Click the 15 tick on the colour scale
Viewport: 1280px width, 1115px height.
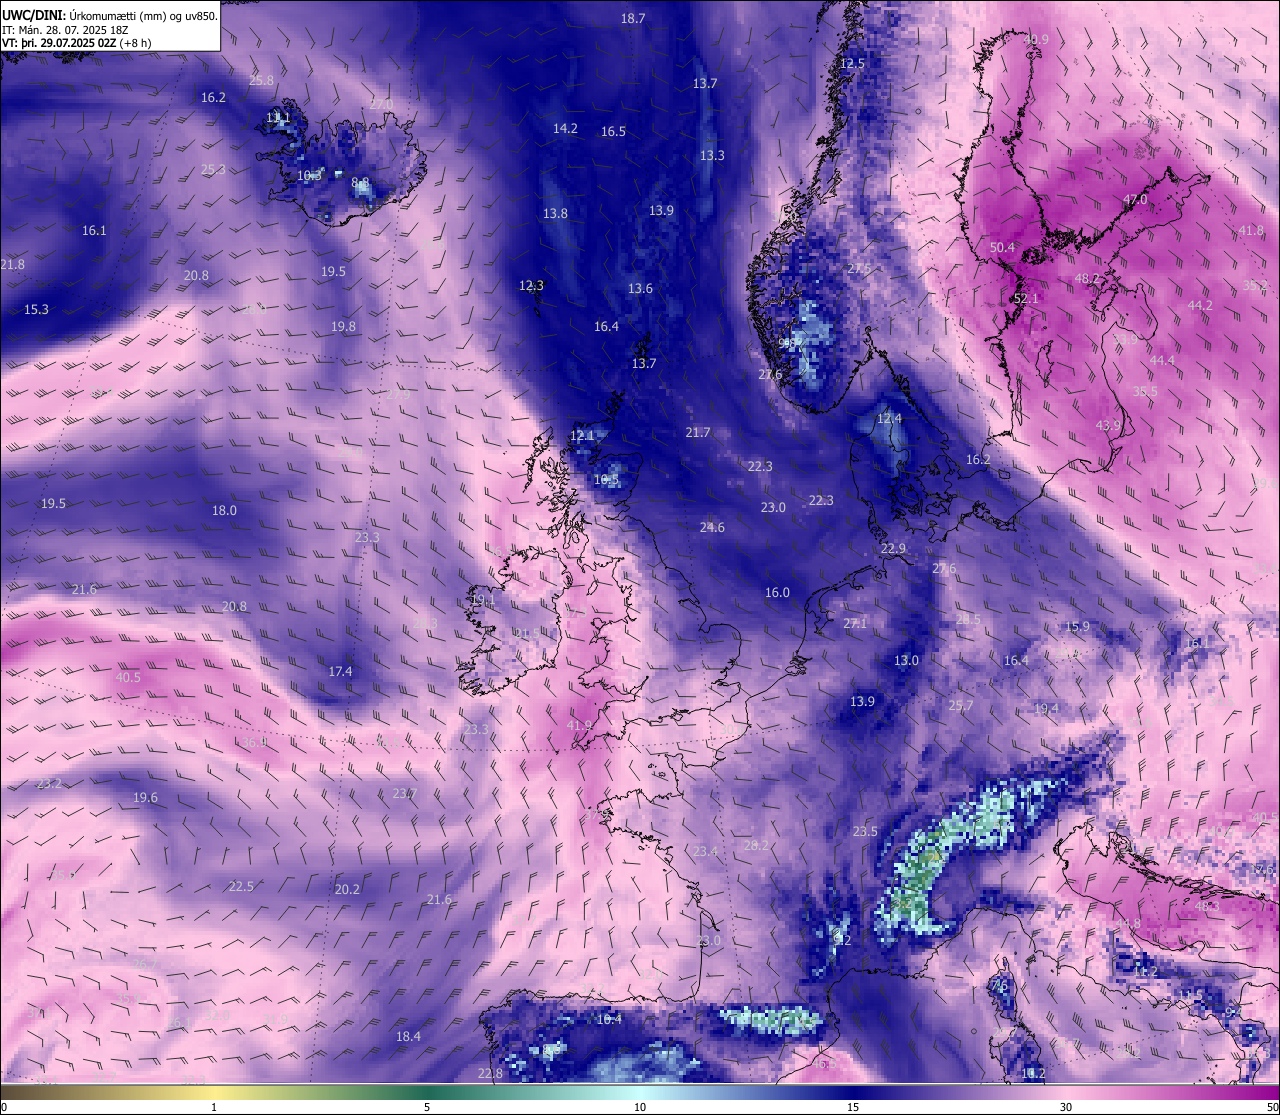click(853, 1107)
